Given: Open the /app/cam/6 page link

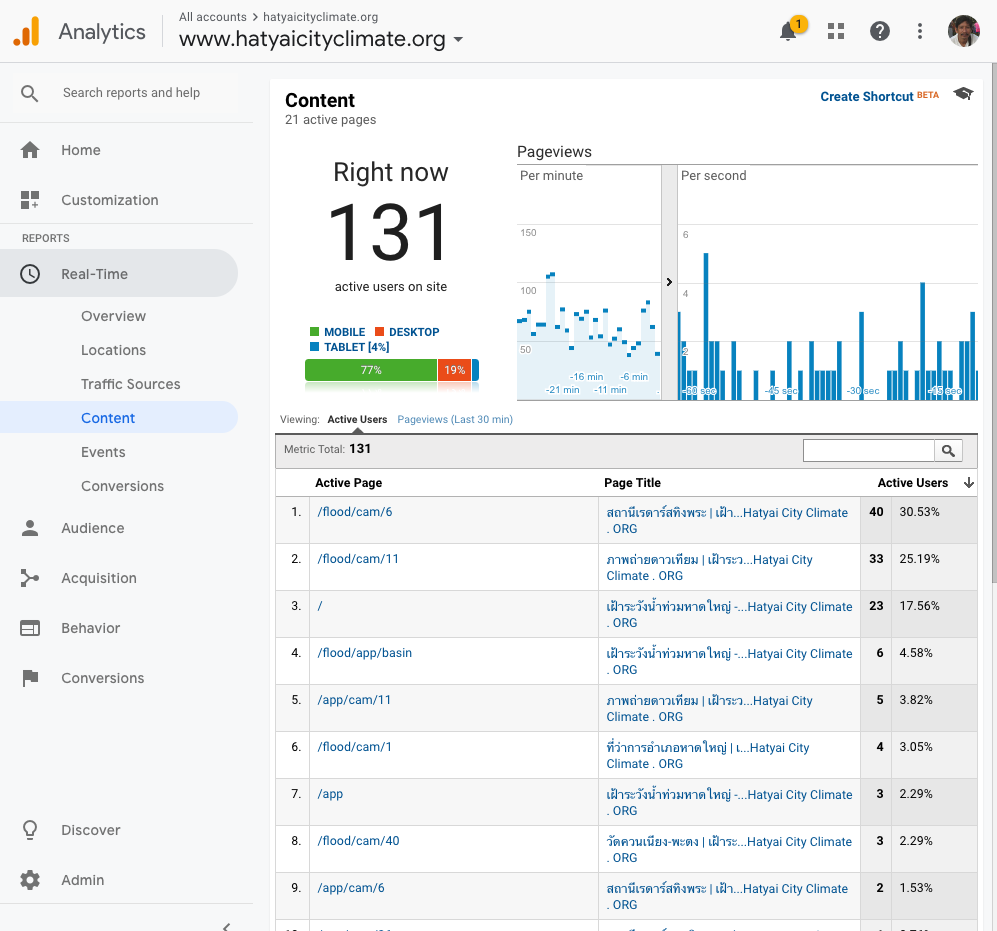Looking at the screenshot, I should point(351,888).
